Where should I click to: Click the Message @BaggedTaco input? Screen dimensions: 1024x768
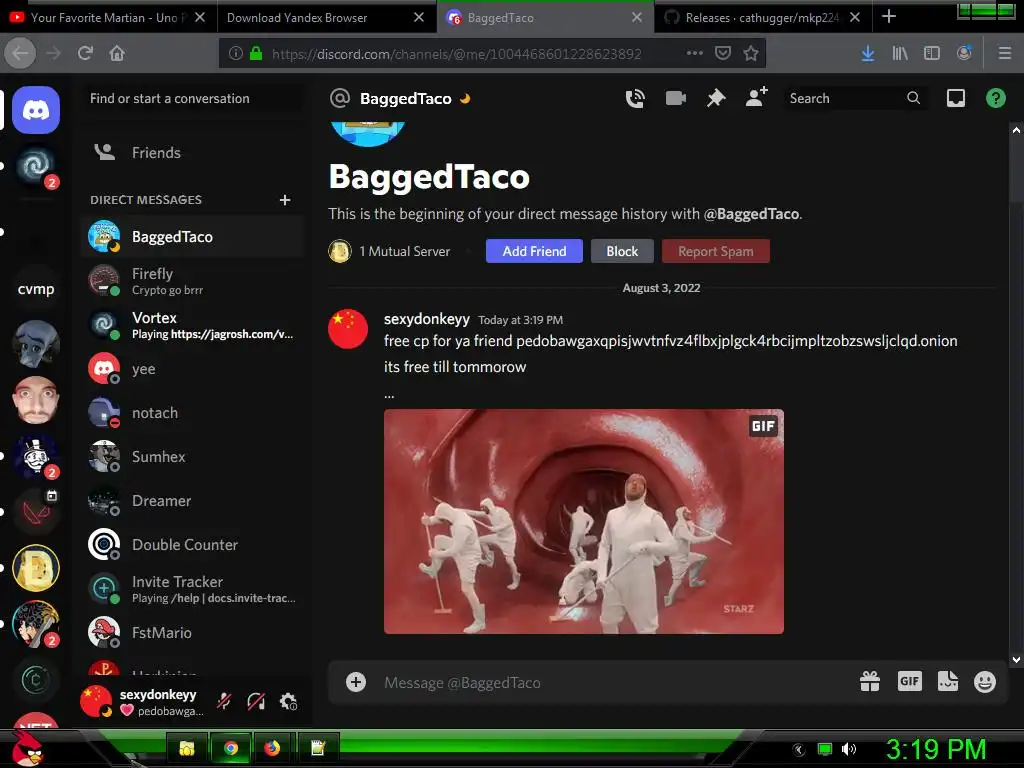pyautogui.click(x=614, y=682)
